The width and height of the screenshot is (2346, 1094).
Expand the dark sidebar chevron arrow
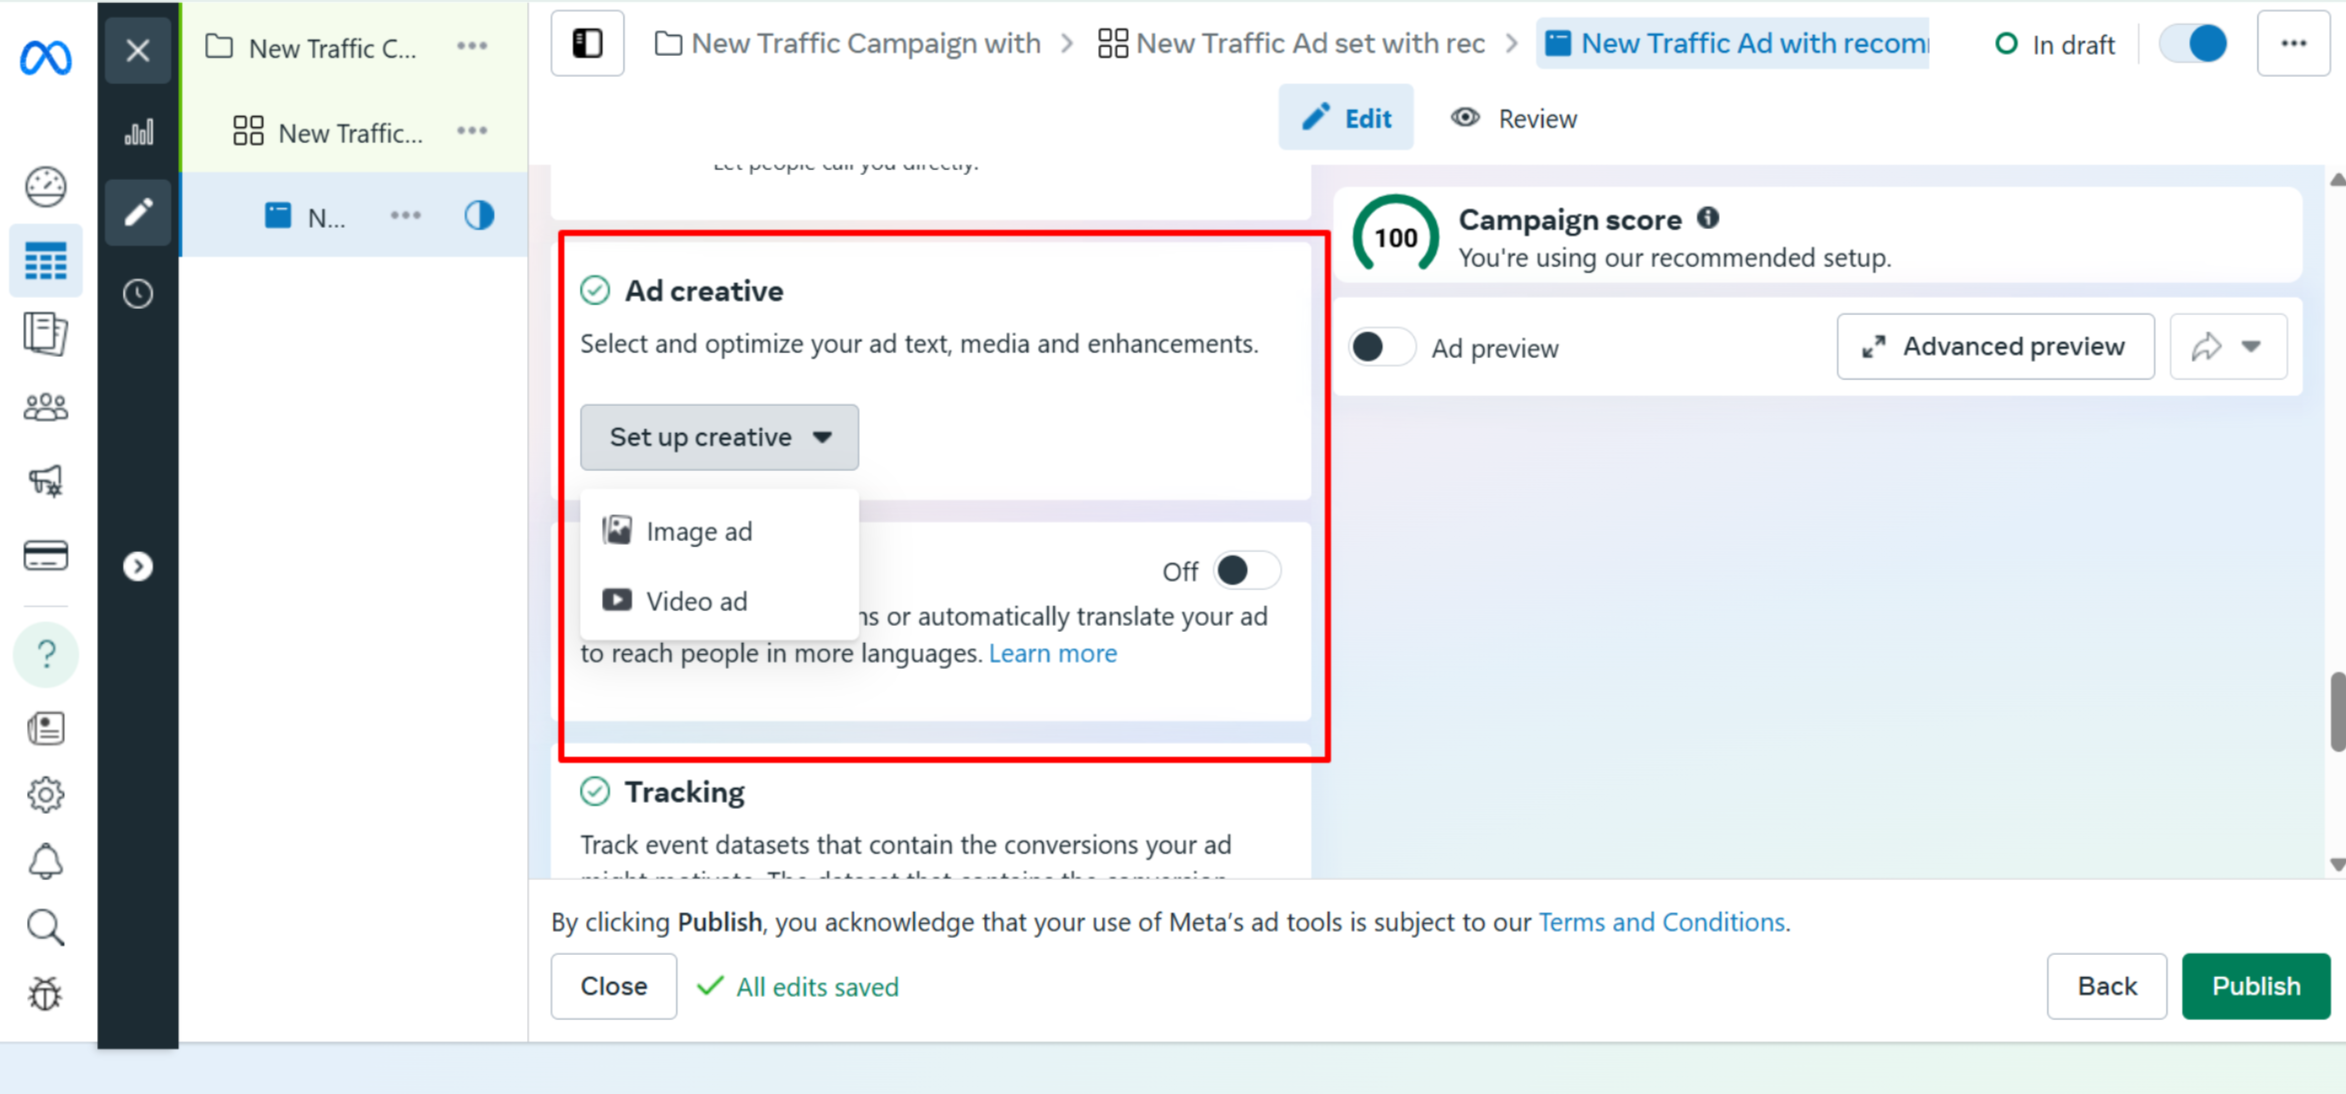tap(138, 567)
